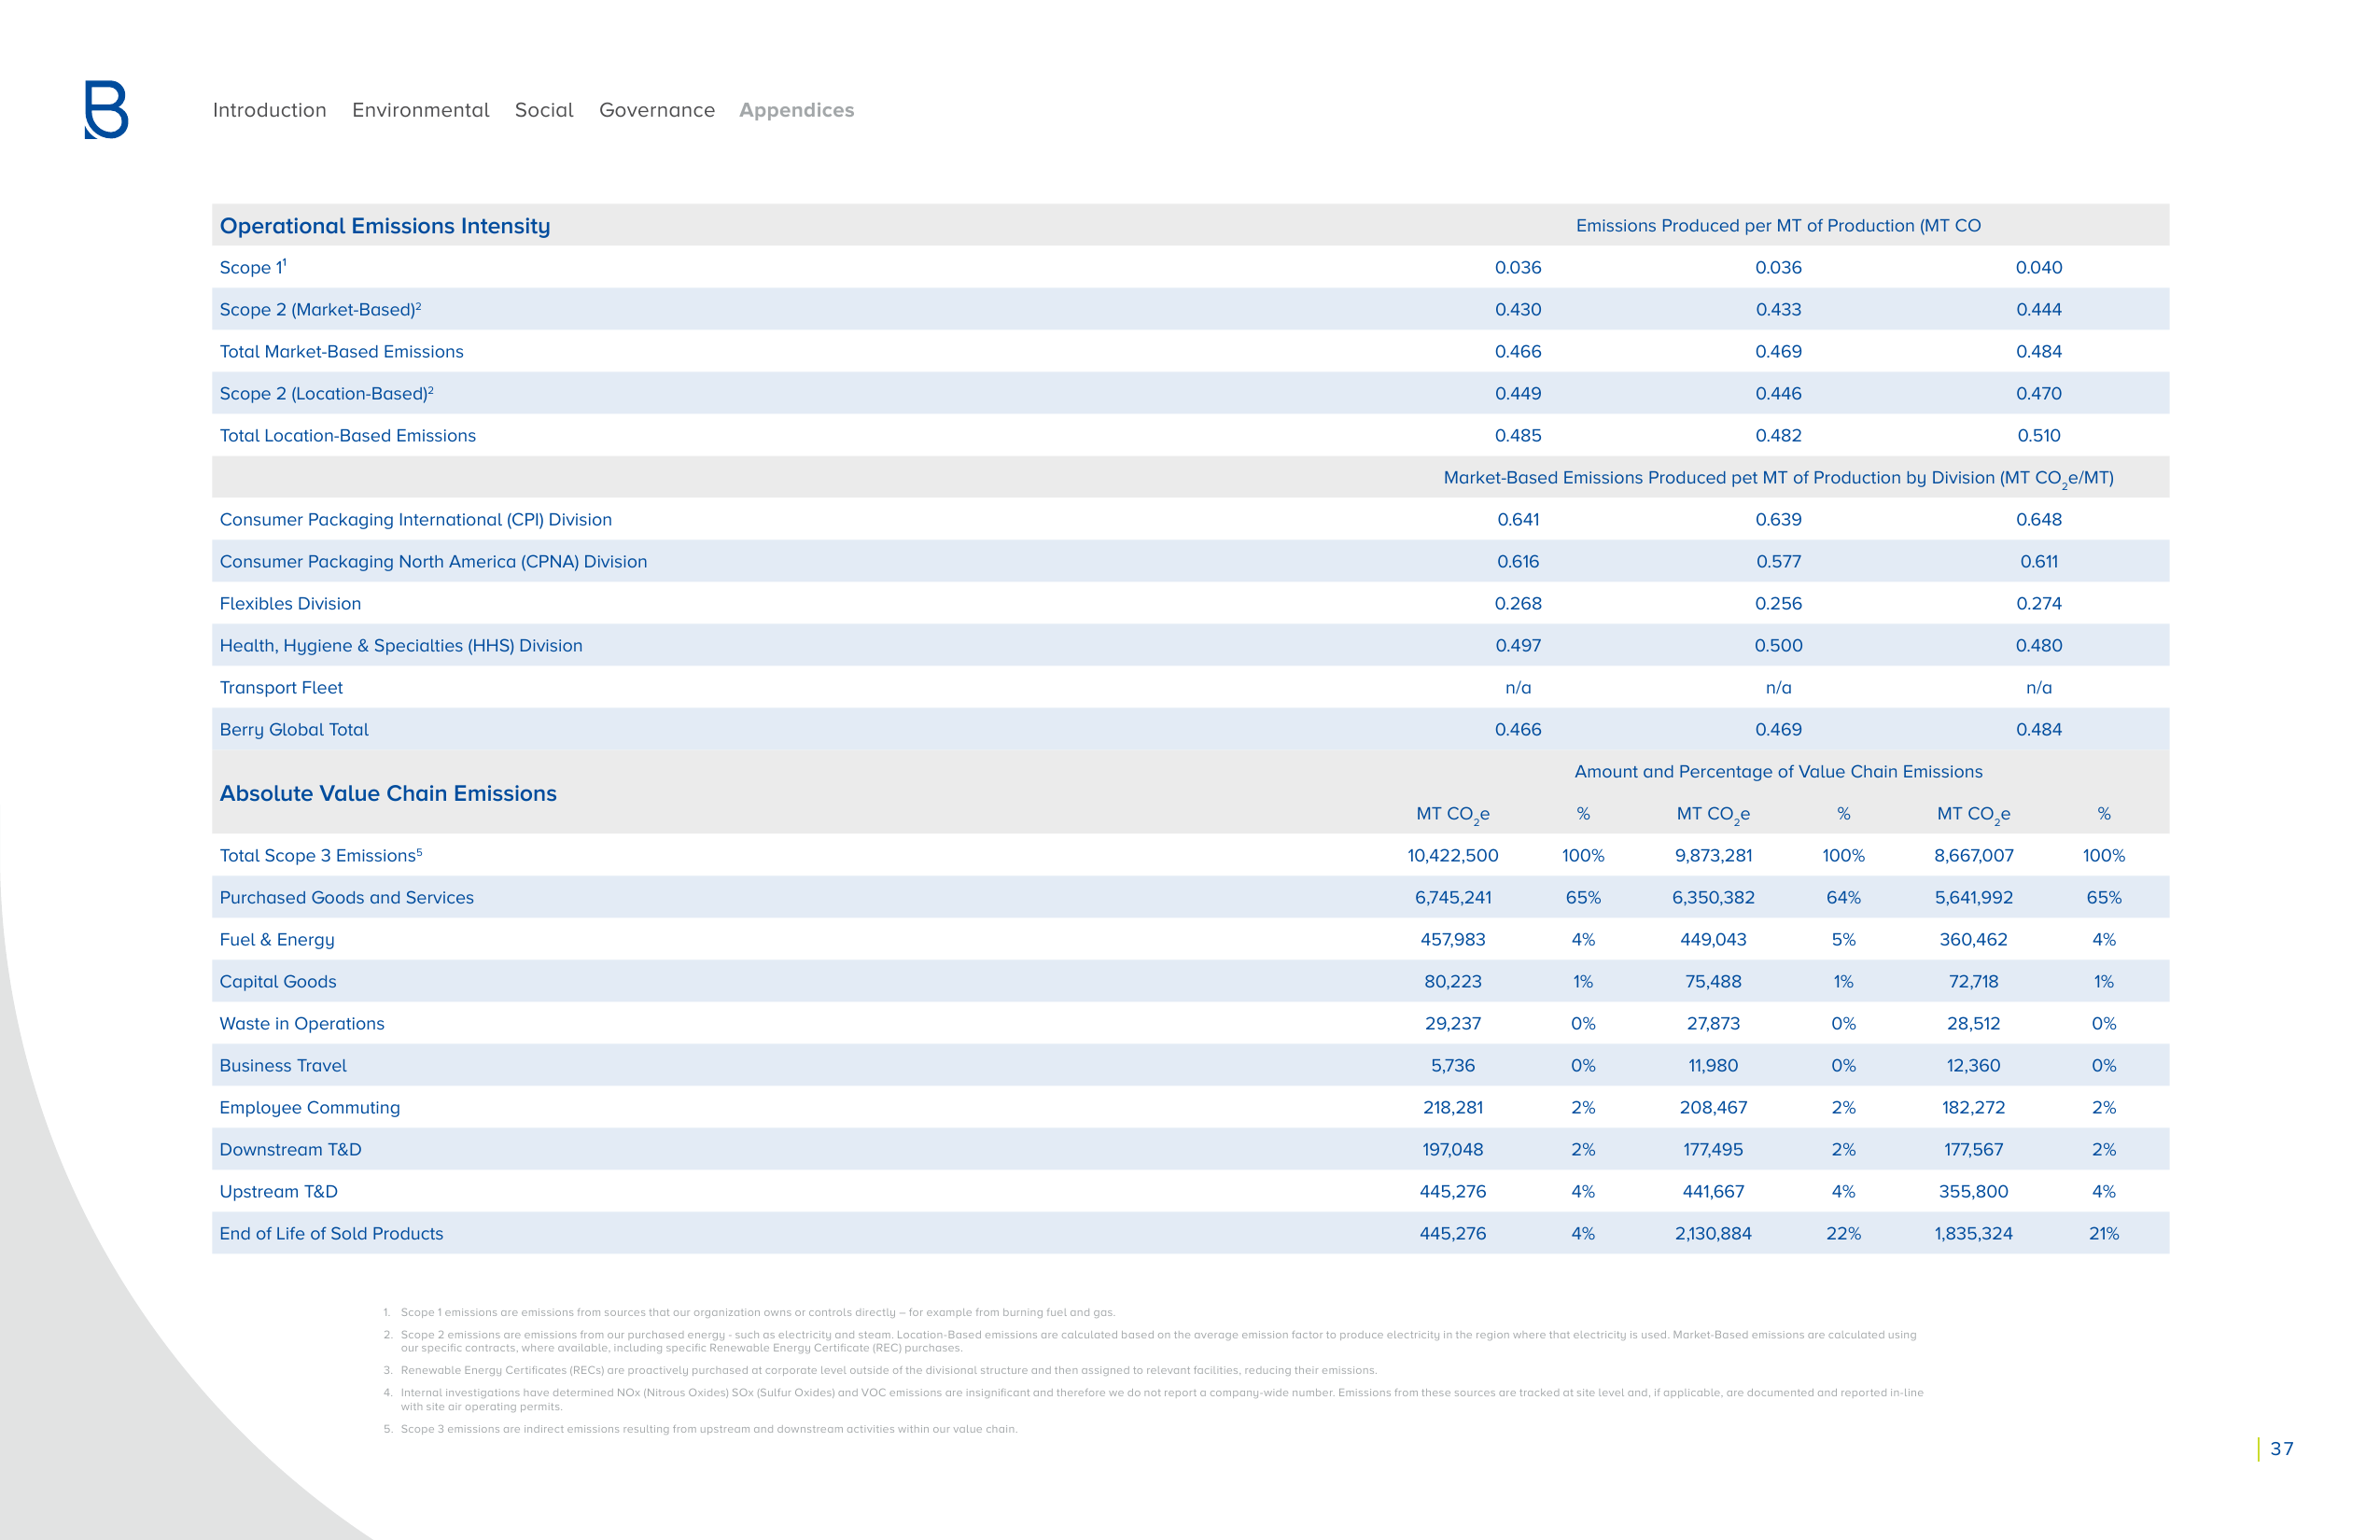This screenshot has width=2380, height=1540.
Task: Click value 8,667,007
Action: (1974, 855)
